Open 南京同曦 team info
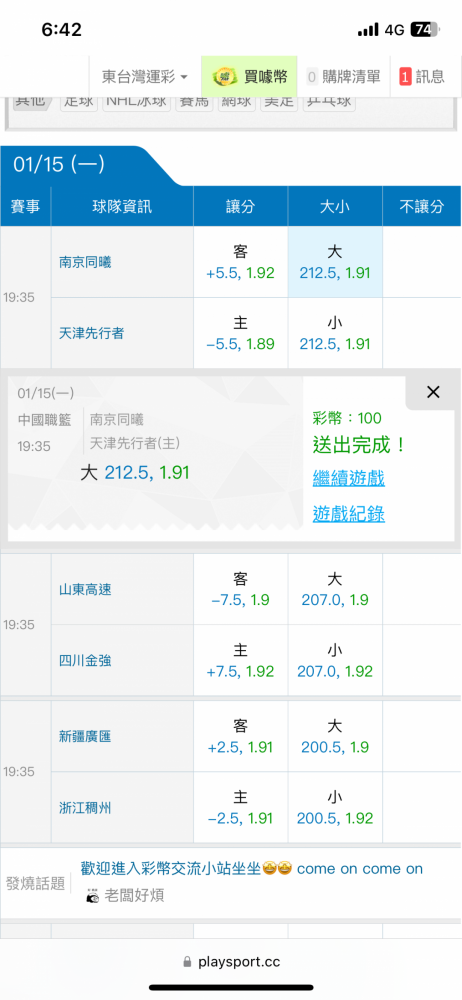This screenshot has height=1000, width=462. (x=85, y=262)
